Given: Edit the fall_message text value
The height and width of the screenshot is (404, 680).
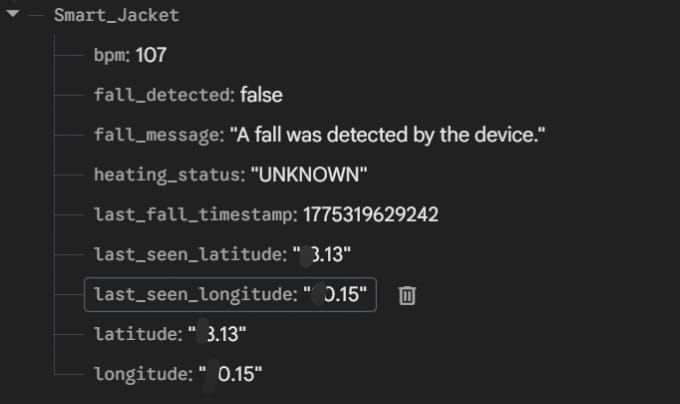Looking at the screenshot, I should (387, 135).
